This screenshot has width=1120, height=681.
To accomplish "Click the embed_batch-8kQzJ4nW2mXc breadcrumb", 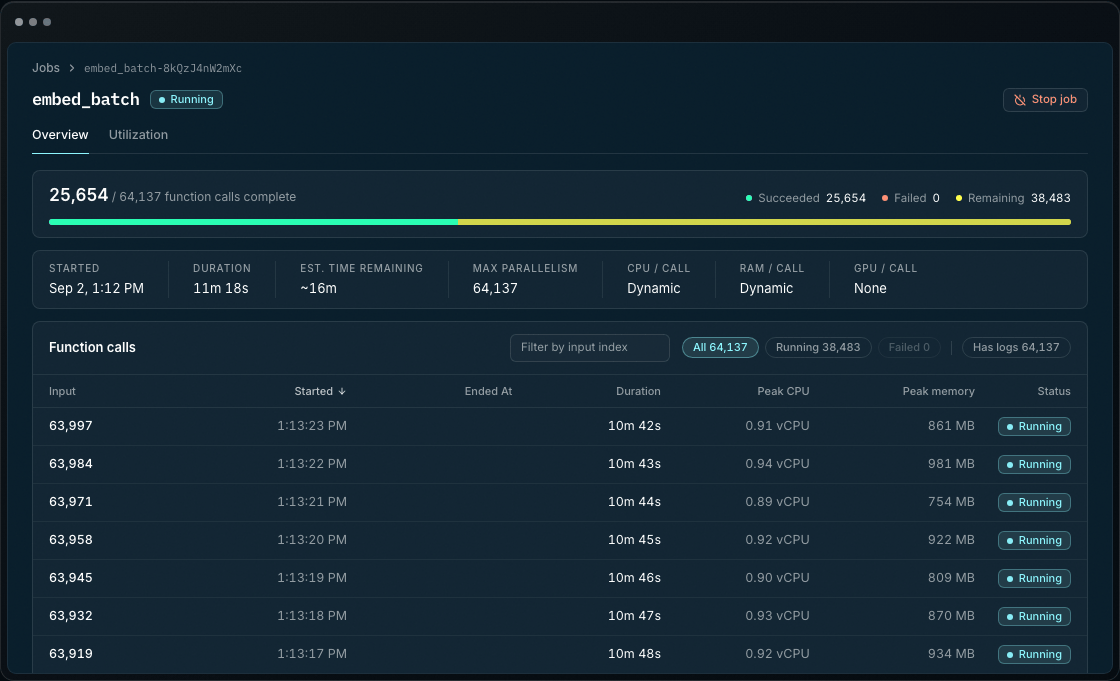I will tap(163, 69).
